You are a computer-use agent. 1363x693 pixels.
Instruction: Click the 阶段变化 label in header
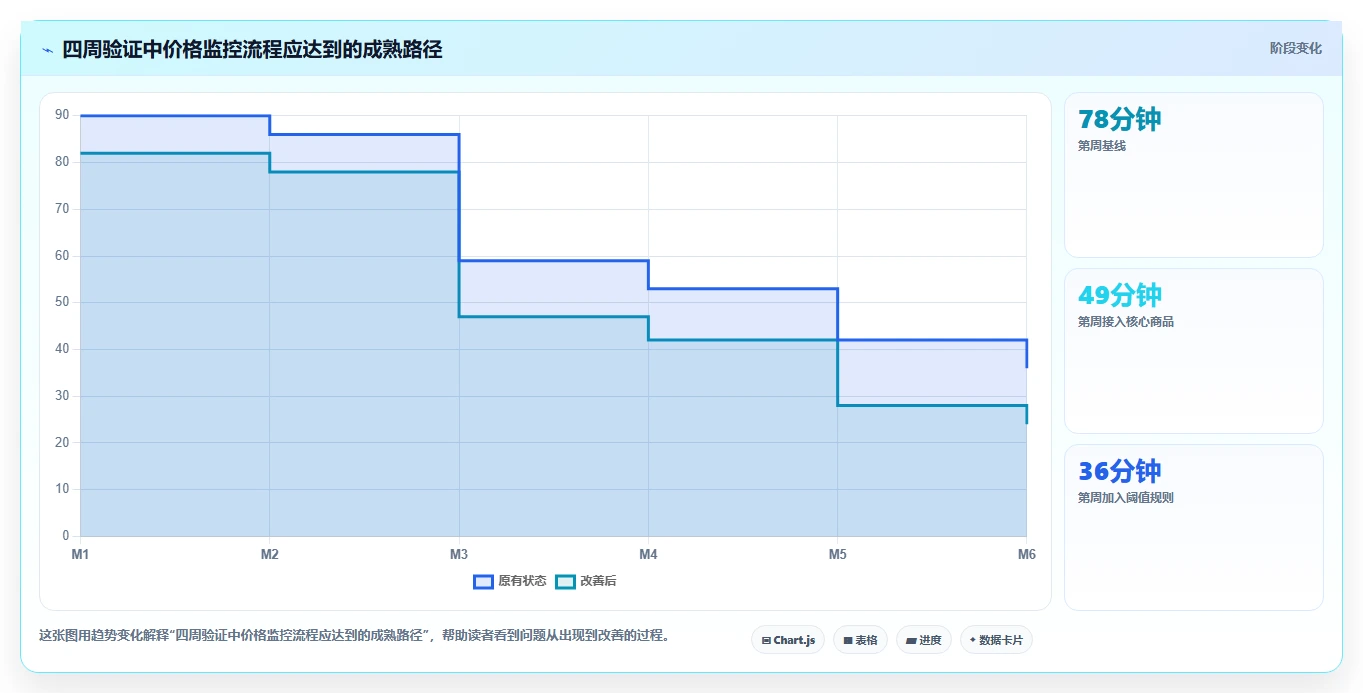tap(1295, 49)
